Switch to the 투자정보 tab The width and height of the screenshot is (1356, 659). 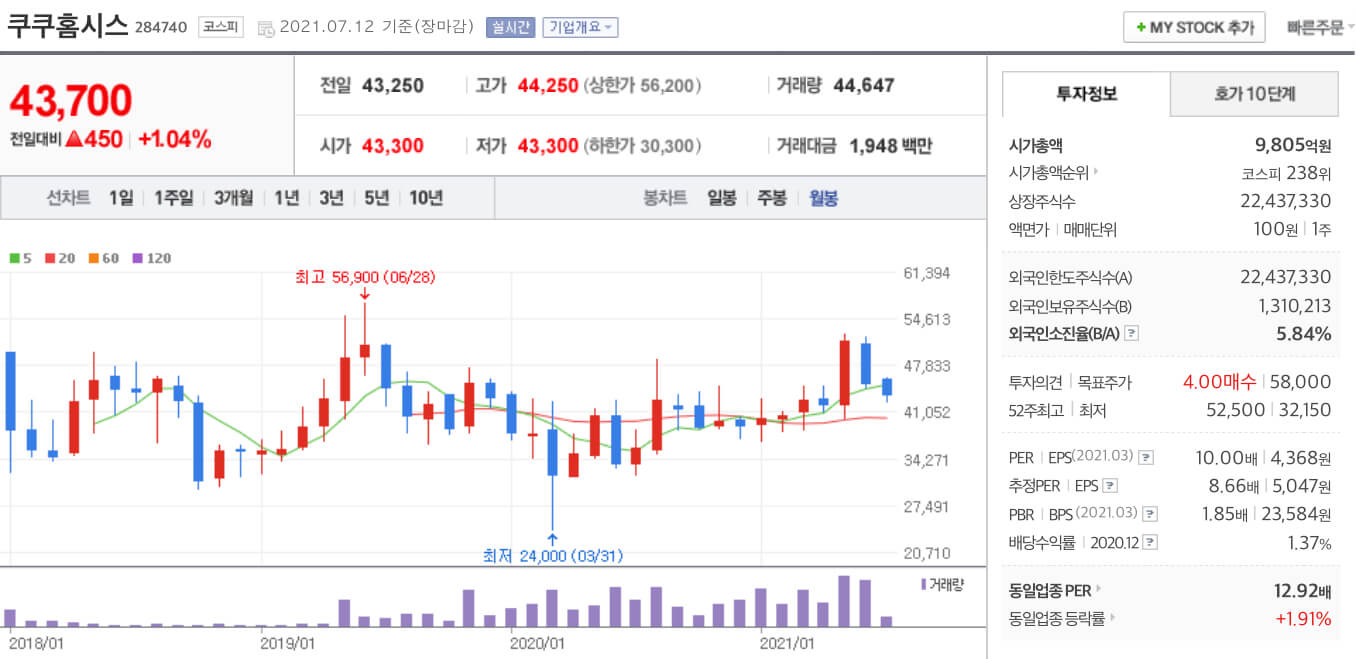coord(1087,94)
